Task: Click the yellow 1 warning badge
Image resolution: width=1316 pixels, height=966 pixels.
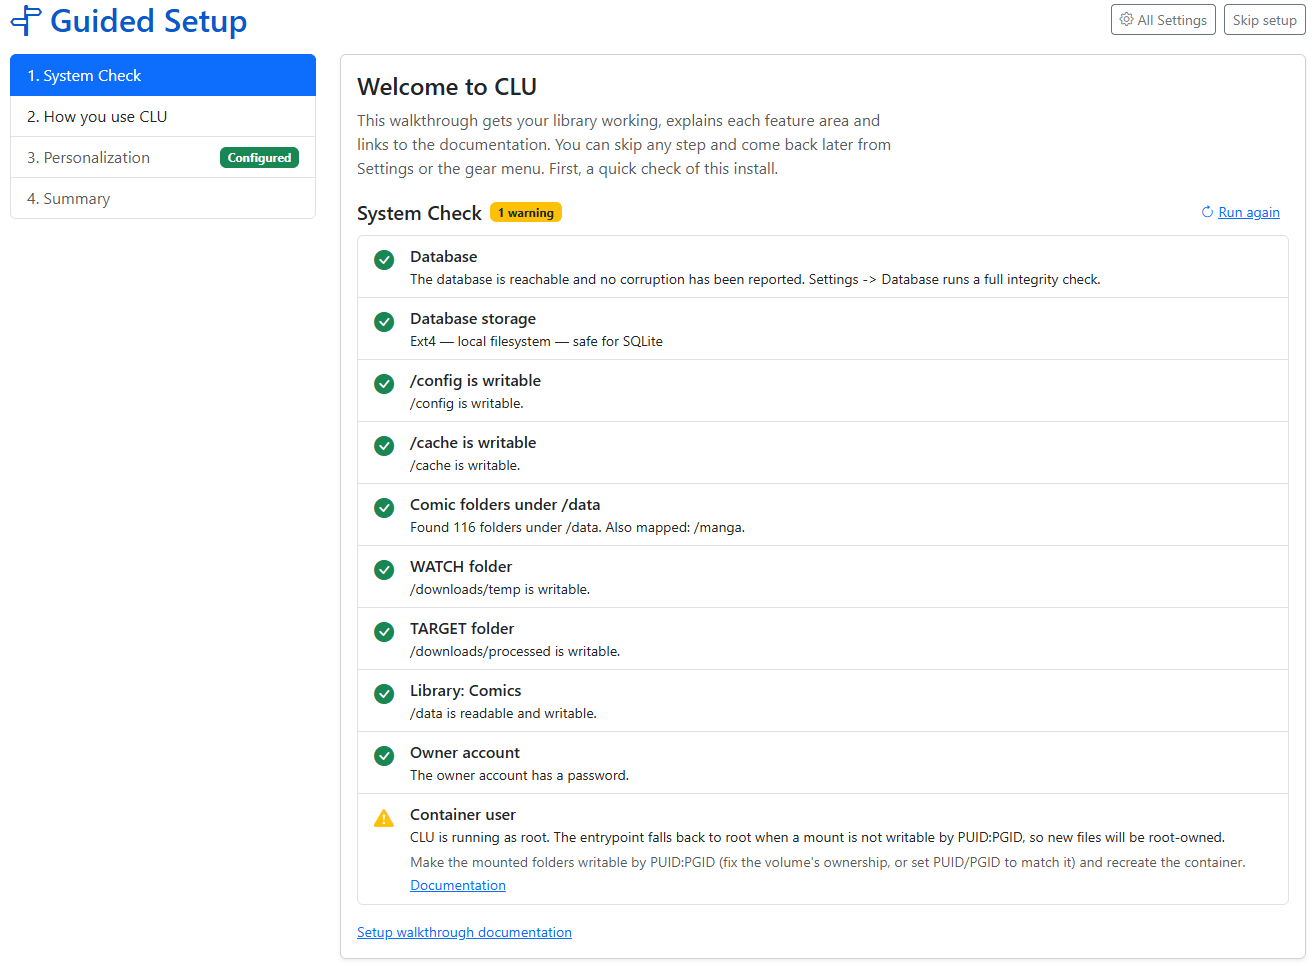Action: pos(526,212)
